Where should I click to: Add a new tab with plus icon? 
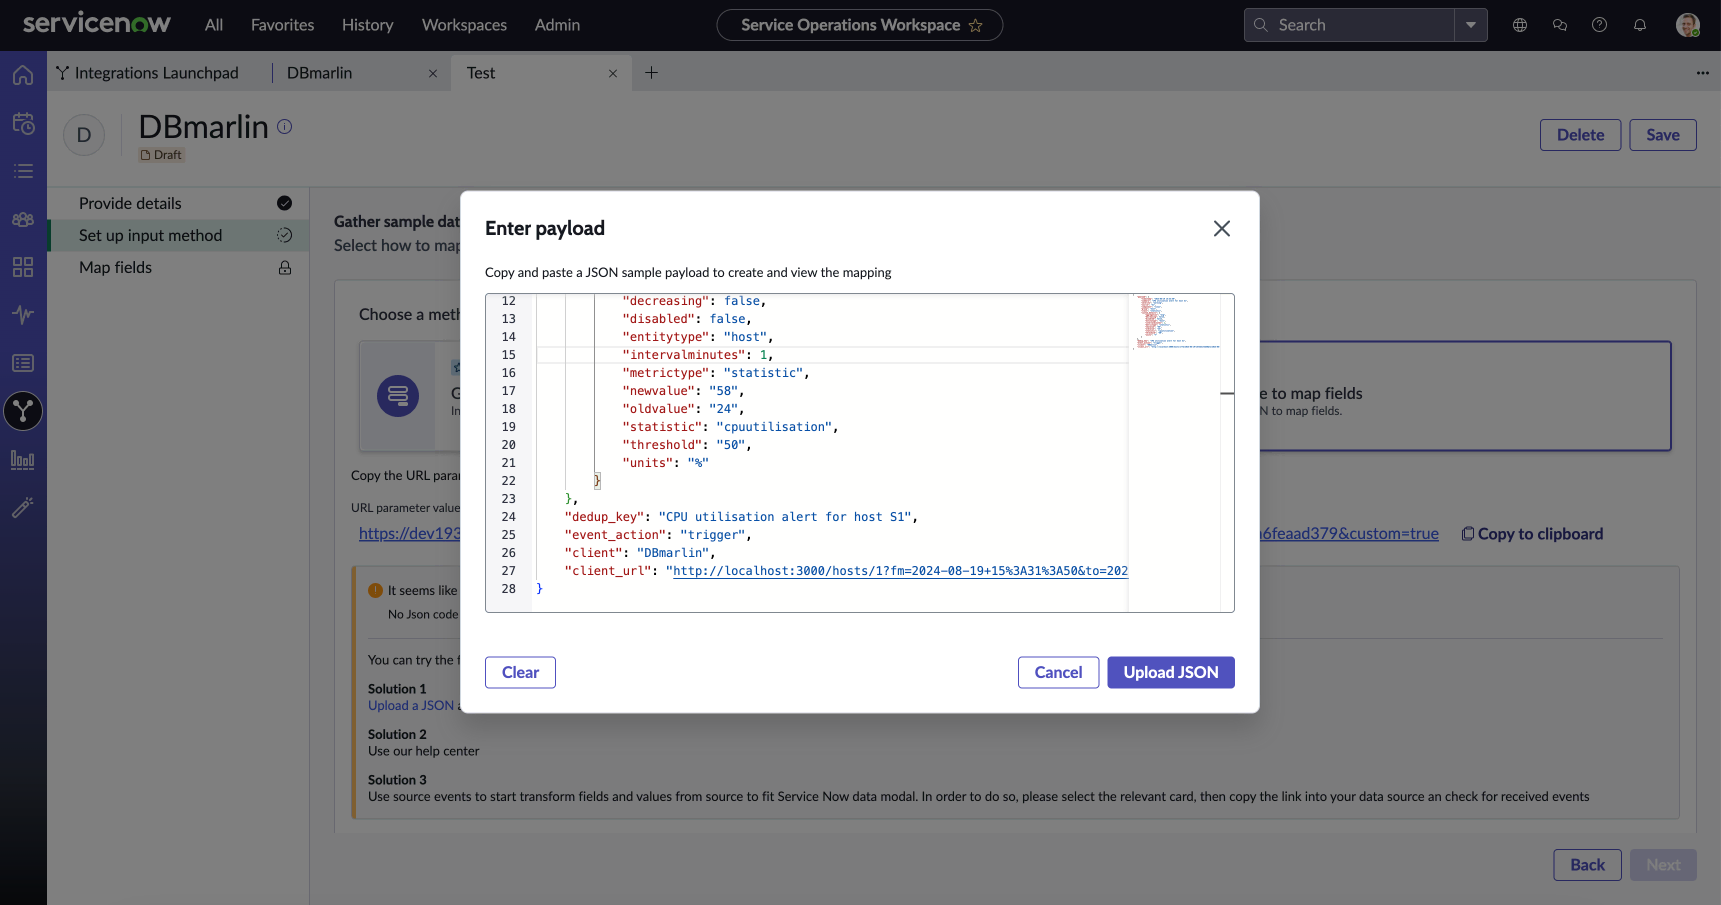click(652, 72)
